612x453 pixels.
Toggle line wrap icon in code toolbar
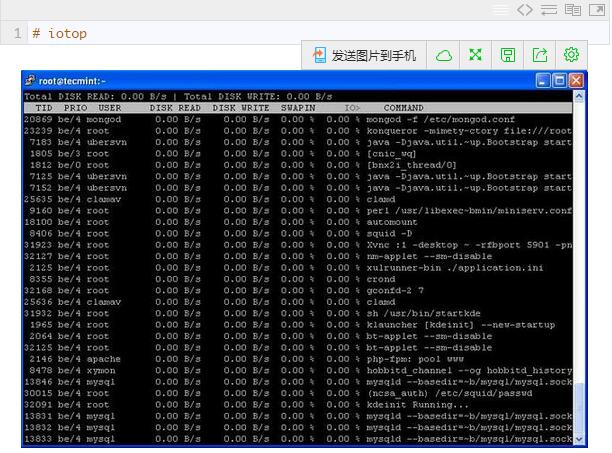[549, 10]
